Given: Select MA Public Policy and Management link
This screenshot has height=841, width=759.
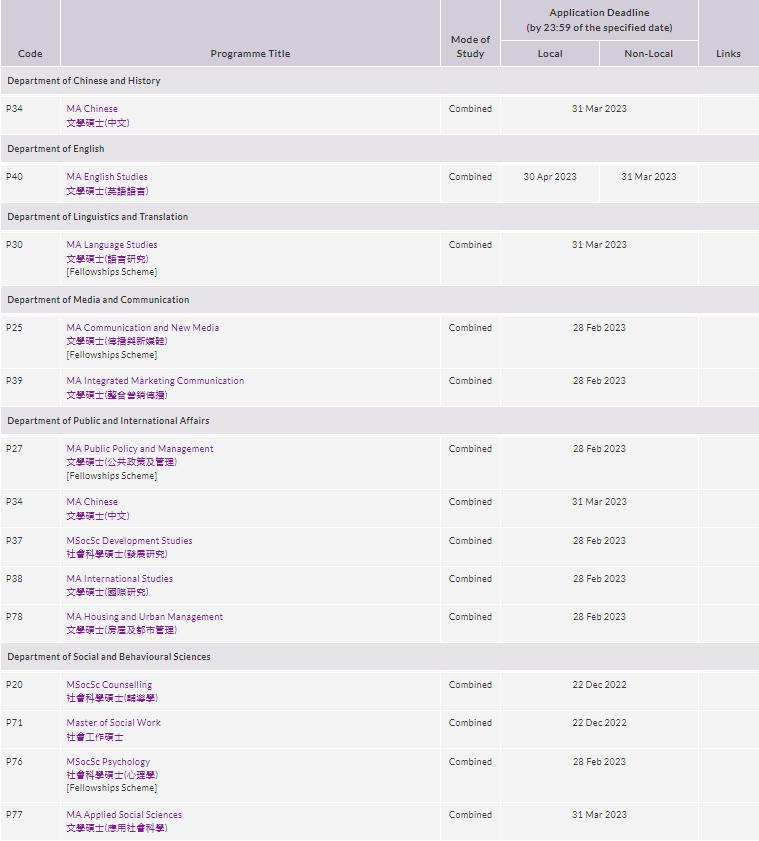Looking at the screenshot, I should (140, 449).
